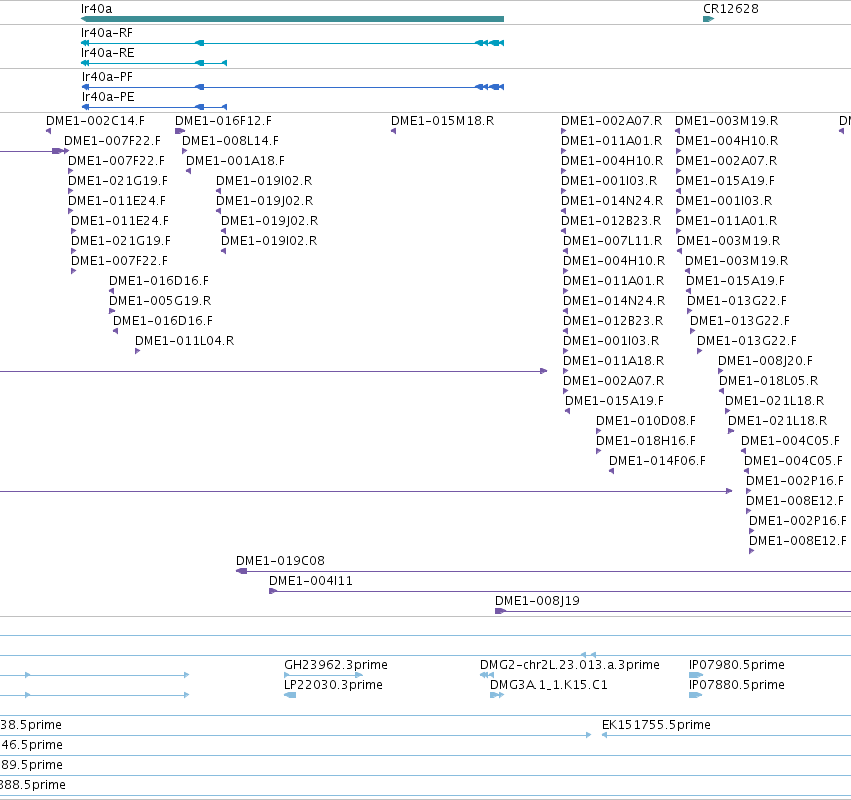Click the partially shown 46.5prime label

(31, 745)
